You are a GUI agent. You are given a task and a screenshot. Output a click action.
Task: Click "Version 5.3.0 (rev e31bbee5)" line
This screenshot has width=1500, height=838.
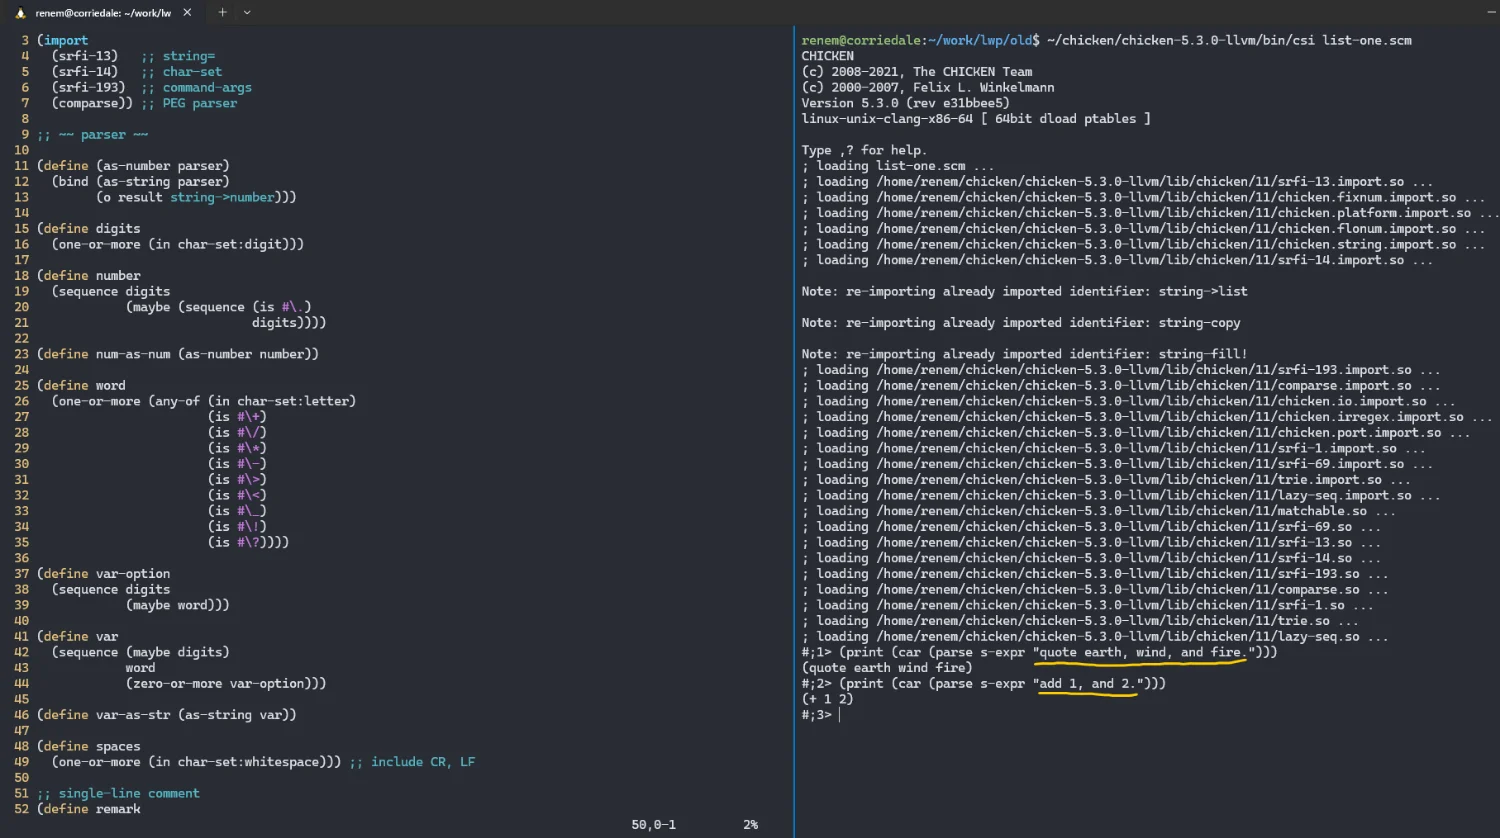[x=905, y=103]
